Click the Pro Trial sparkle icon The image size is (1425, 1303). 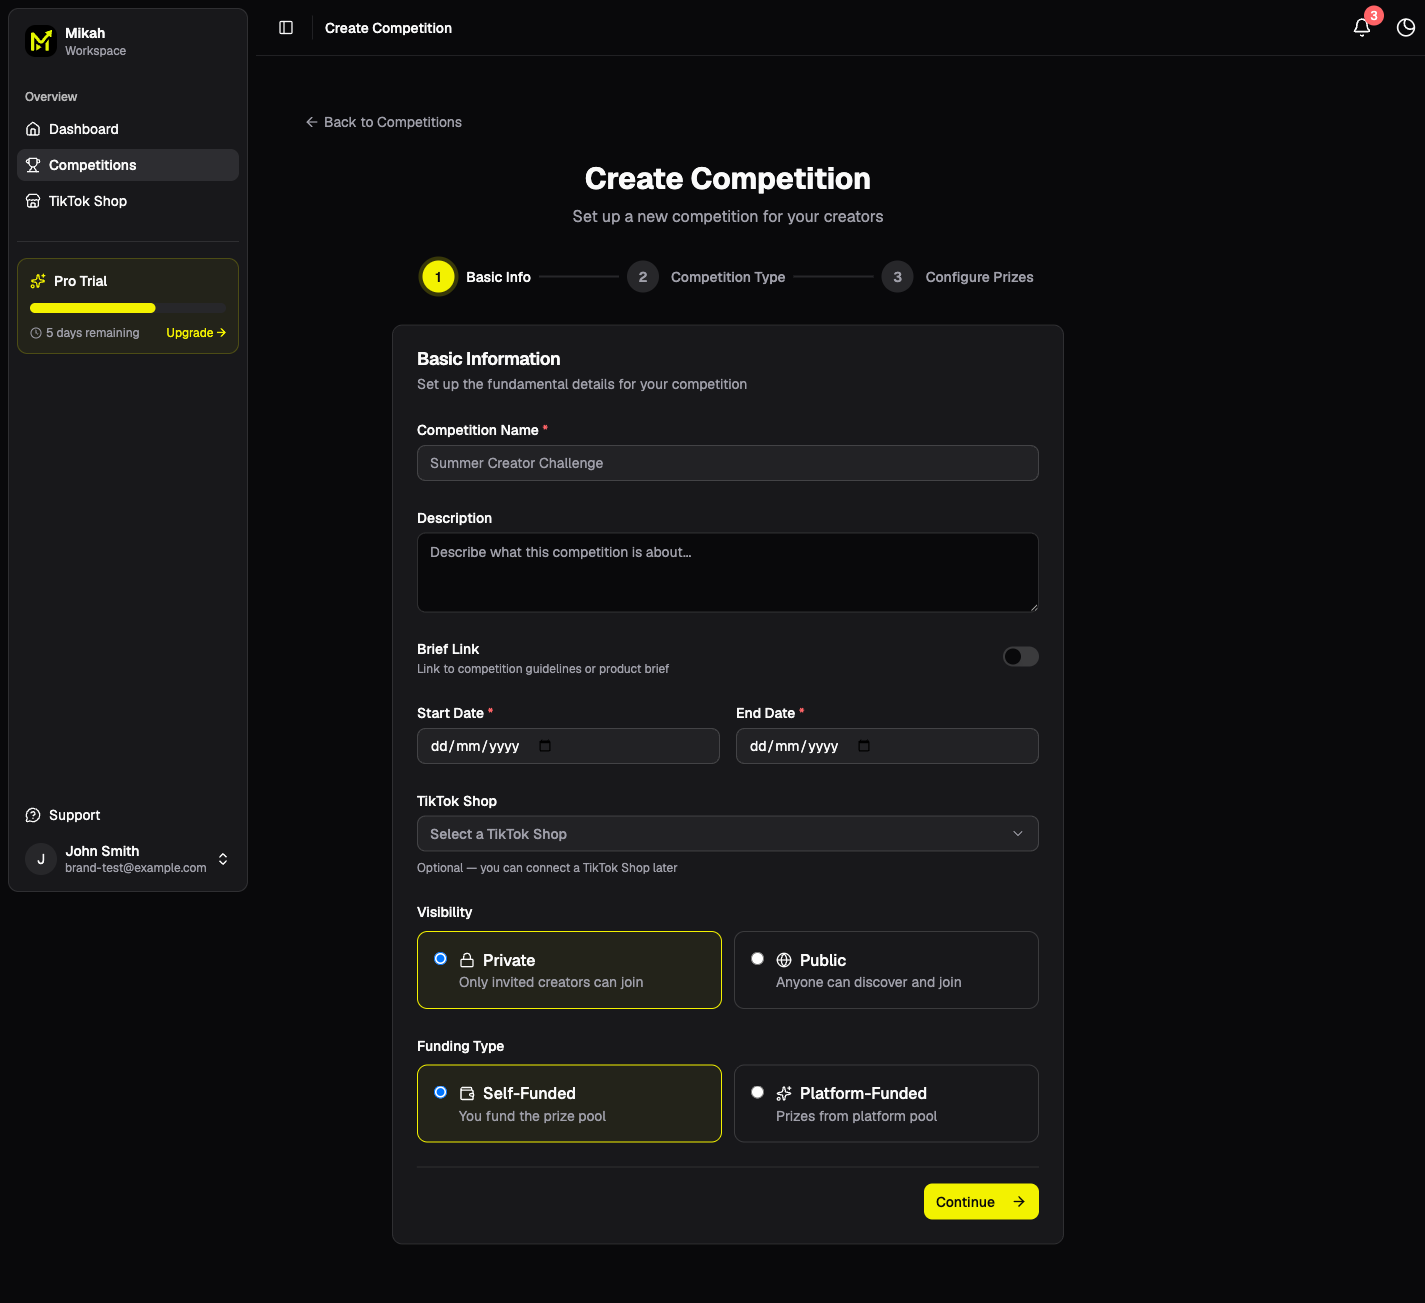coord(38,281)
